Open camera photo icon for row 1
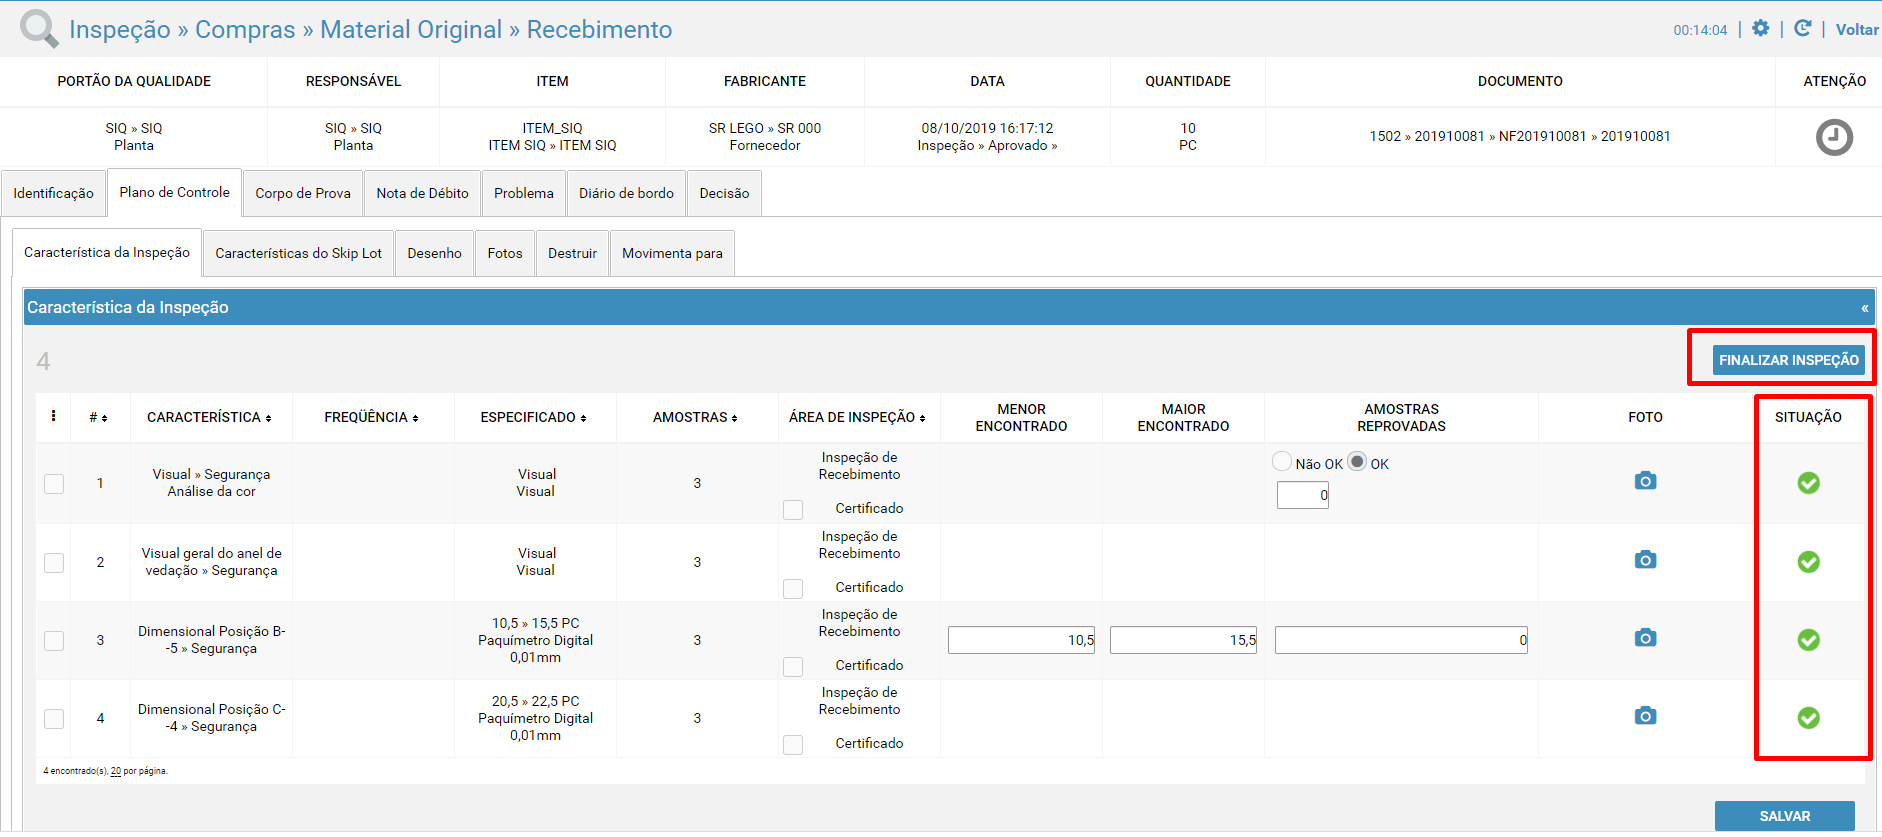 1645,481
